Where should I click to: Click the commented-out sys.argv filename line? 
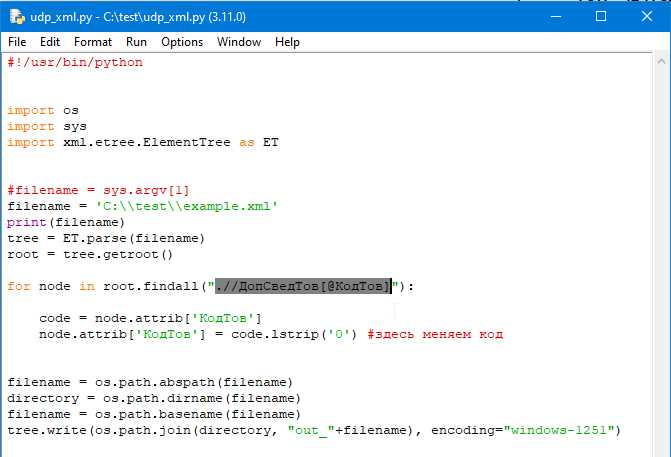pyautogui.click(x=98, y=190)
